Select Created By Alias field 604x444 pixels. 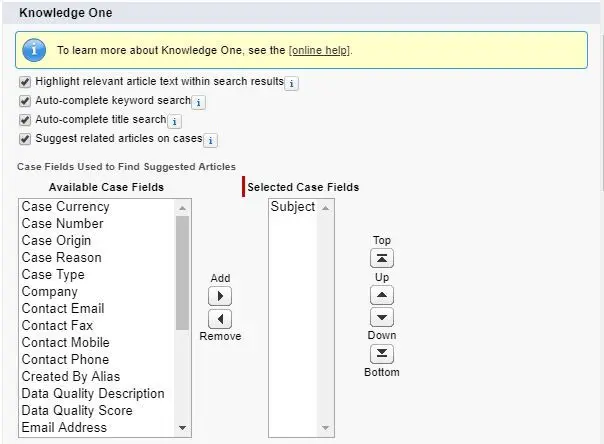(x=97, y=376)
